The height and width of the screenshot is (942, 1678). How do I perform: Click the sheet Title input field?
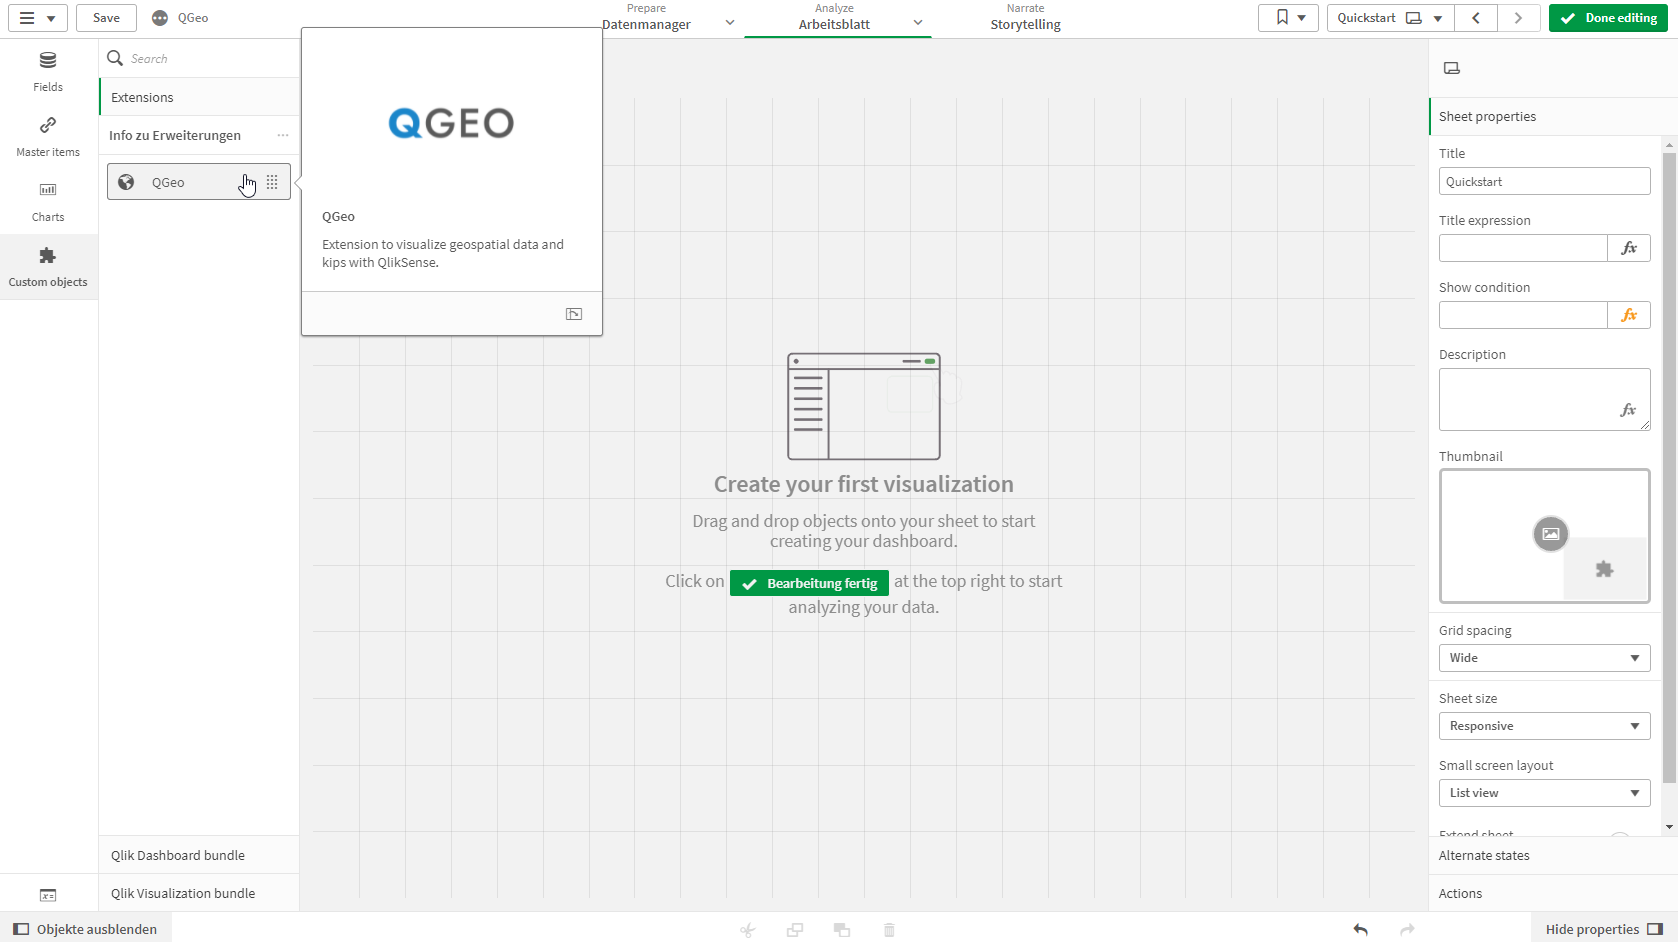[1544, 181]
